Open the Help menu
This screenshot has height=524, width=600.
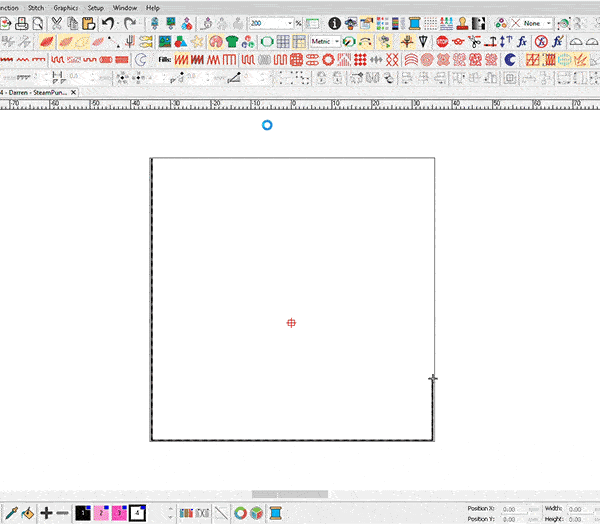(153, 8)
